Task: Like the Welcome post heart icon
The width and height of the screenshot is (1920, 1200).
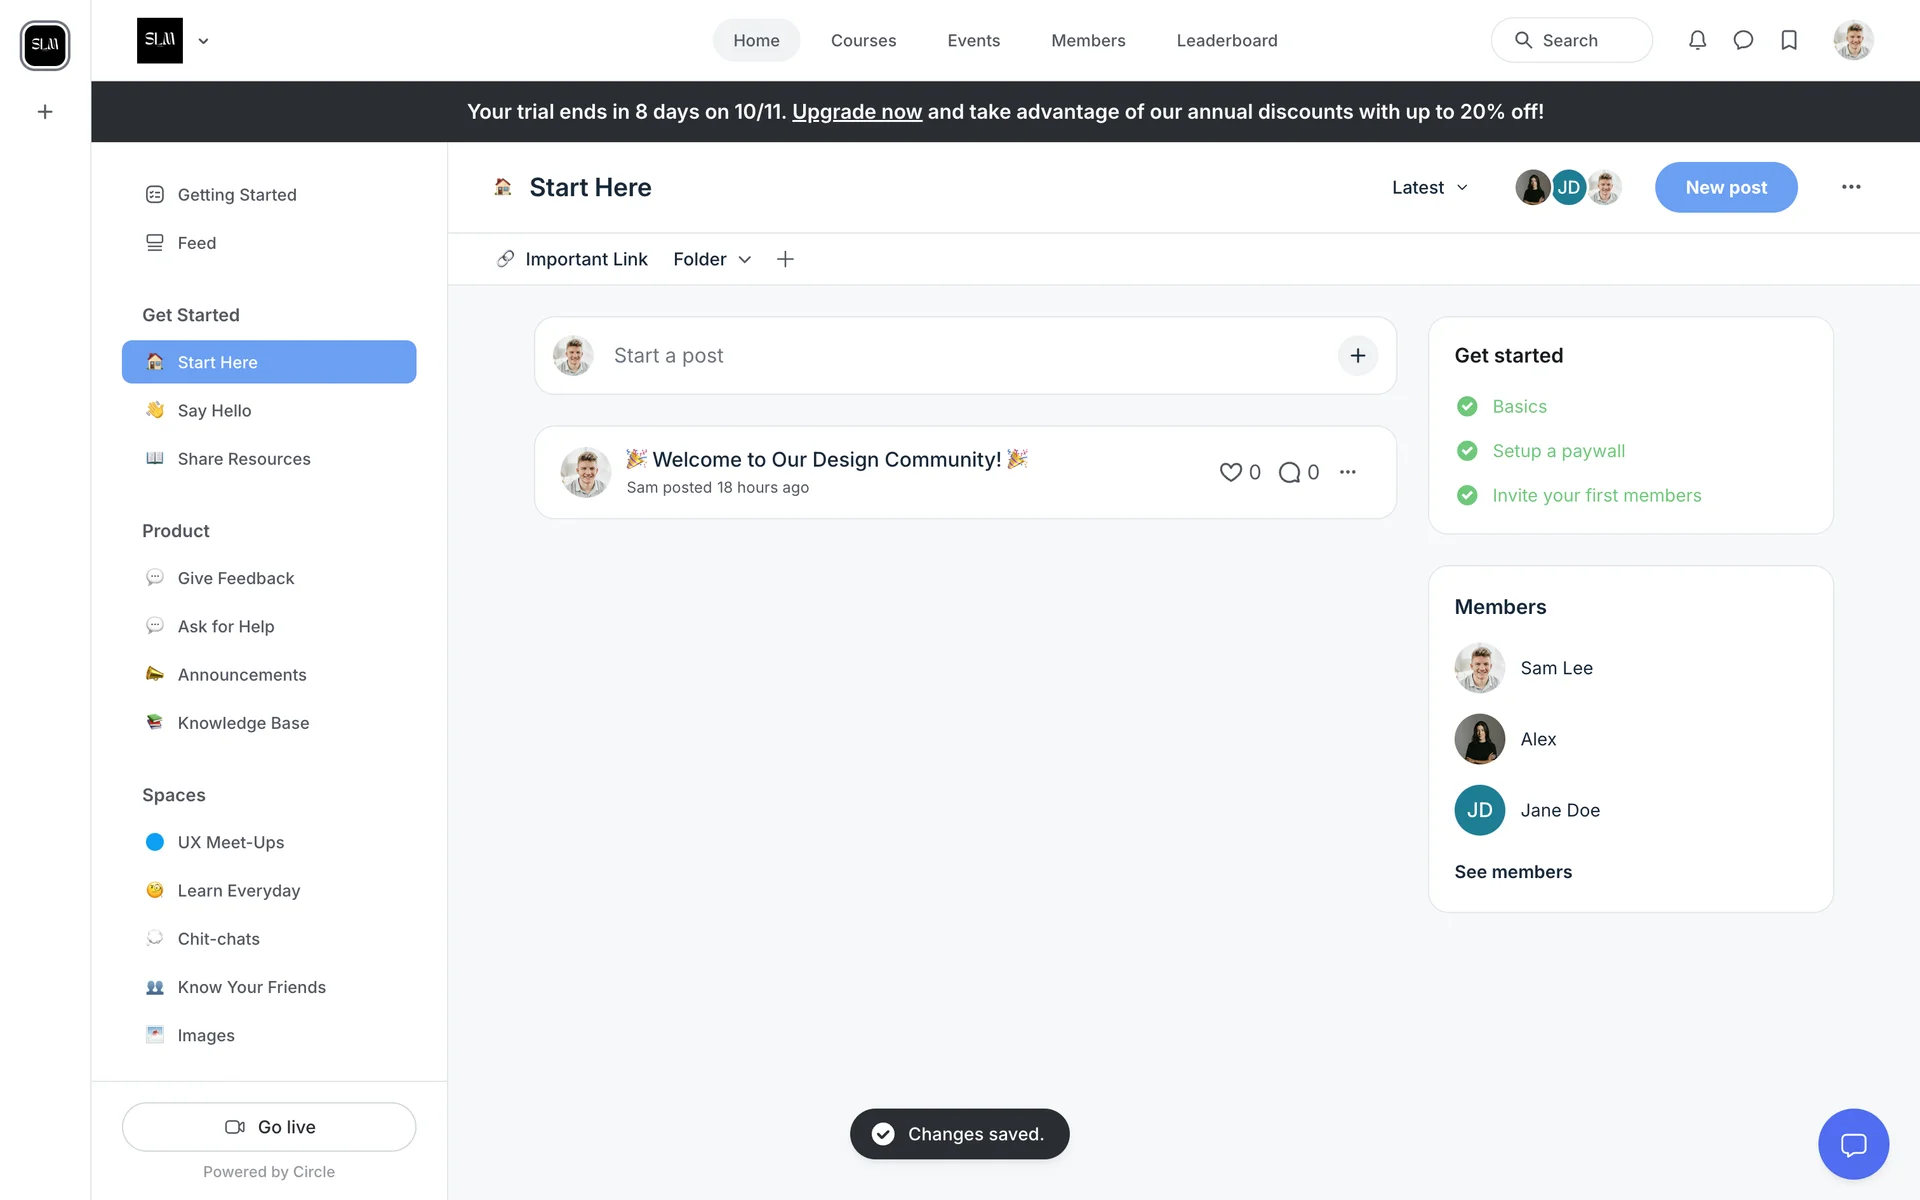Action: 1230,472
